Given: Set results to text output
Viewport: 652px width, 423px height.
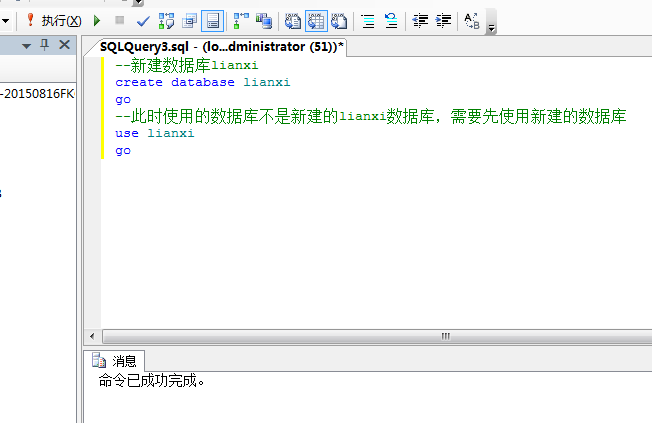Looking at the screenshot, I should (x=293, y=21).
